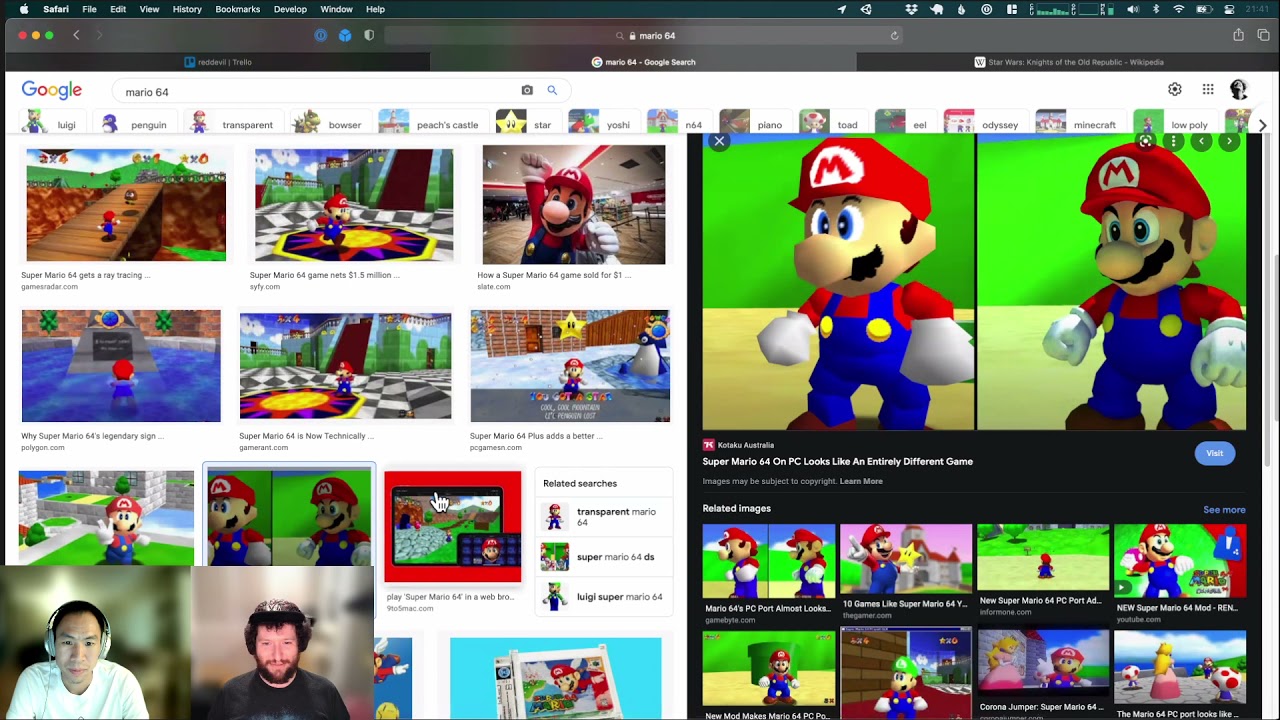Open the Apple menu
The width and height of the screenshot is (1280, 720).
tap(22, 9)
